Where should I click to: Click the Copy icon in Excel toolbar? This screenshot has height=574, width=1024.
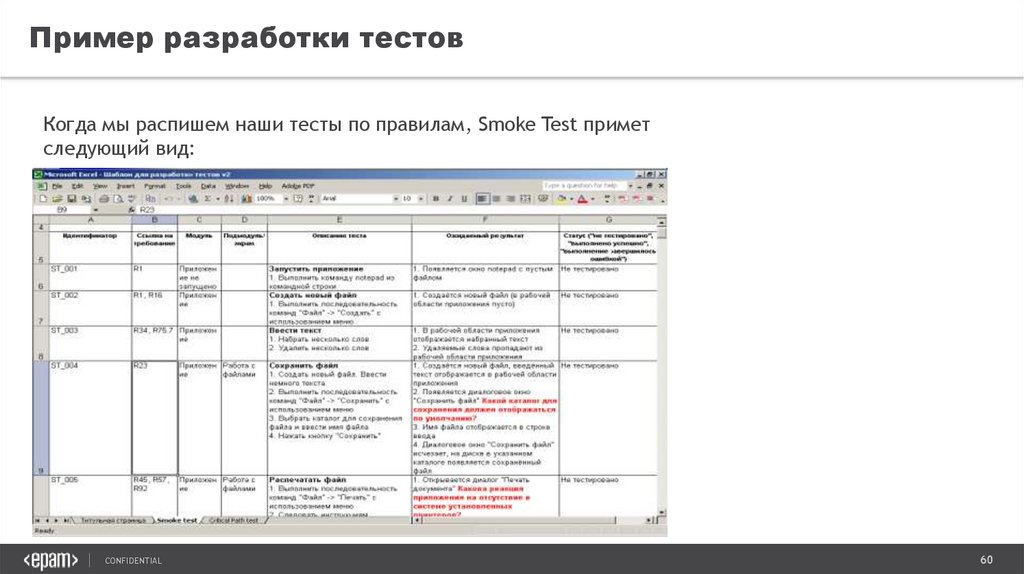pyautogui.click(x=150, y=199)
